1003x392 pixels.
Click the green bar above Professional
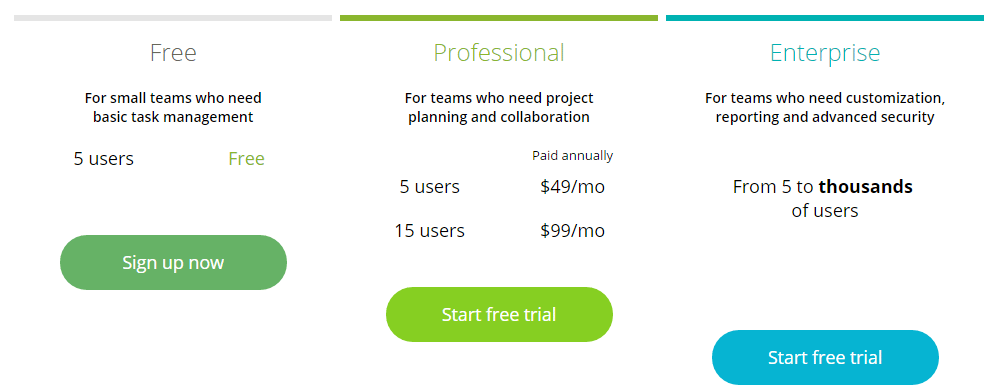point(499,18)
